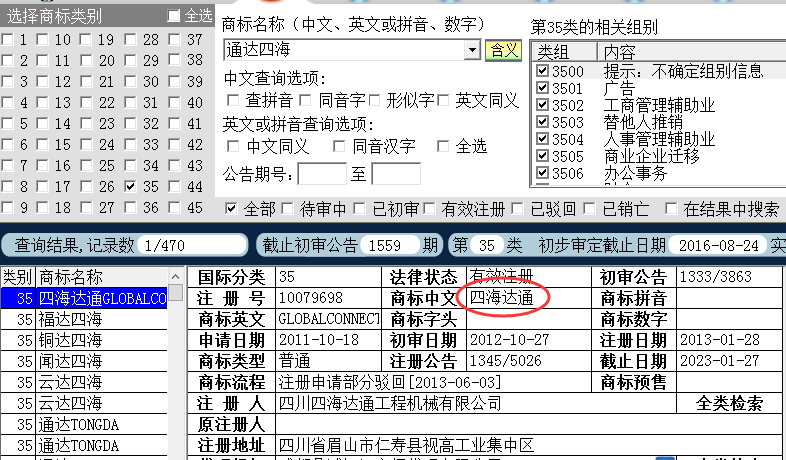Tick trademark class 45 checkbox

click(174, 207)
